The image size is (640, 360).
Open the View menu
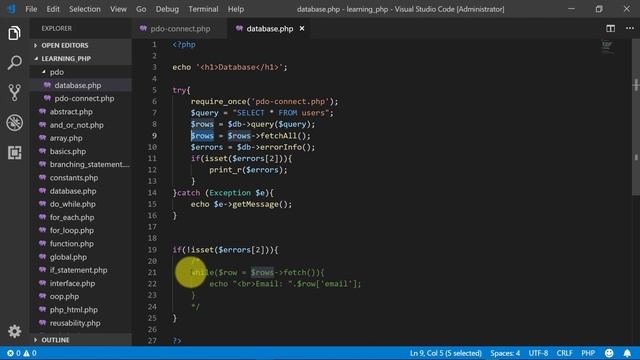click(118, 9)
